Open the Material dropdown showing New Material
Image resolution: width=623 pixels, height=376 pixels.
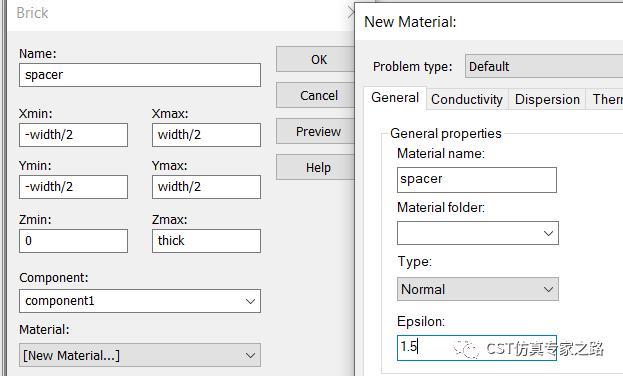[140, 355]
